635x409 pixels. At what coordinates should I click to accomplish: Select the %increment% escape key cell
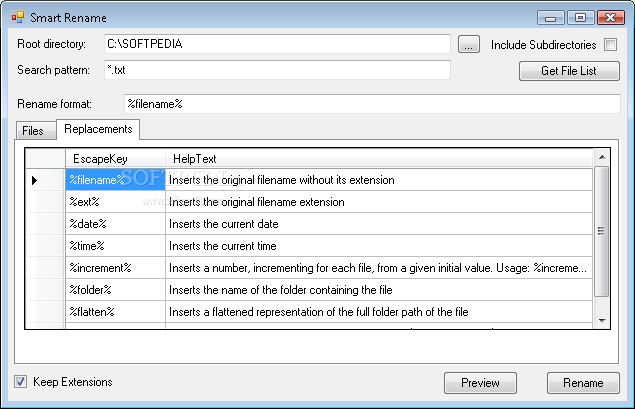coord(115,268)
